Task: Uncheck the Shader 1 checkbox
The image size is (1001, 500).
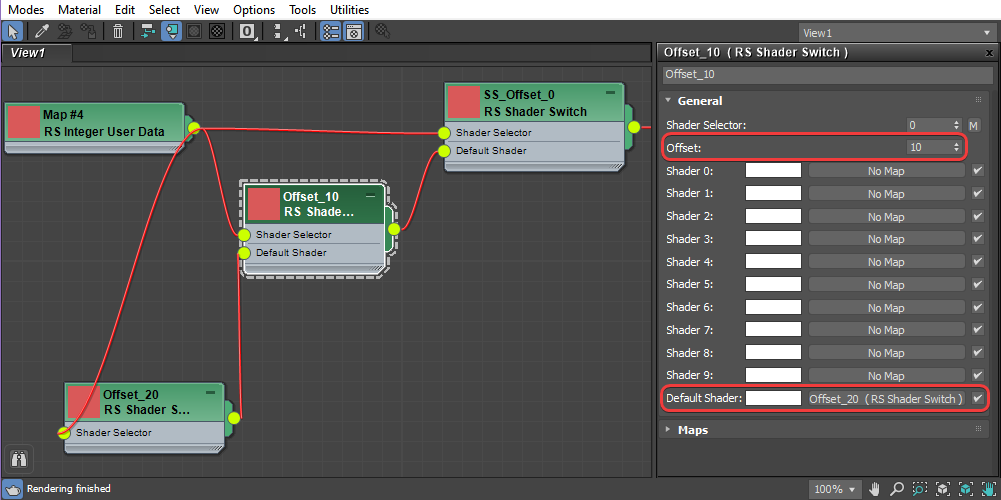Action: click(x=977, y=193)
